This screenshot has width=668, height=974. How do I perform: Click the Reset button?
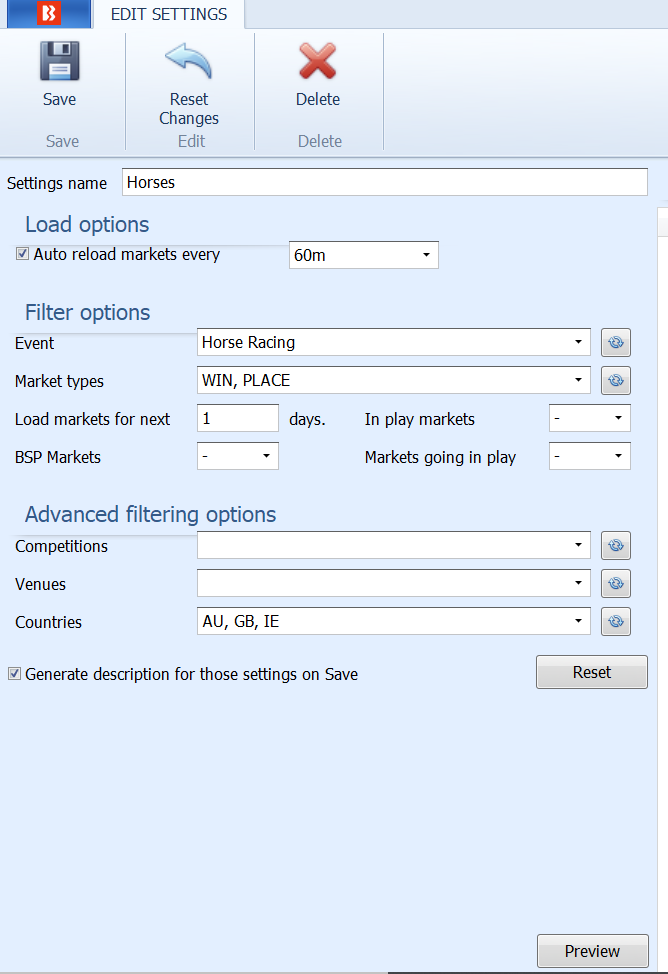(x=592, y=672)
